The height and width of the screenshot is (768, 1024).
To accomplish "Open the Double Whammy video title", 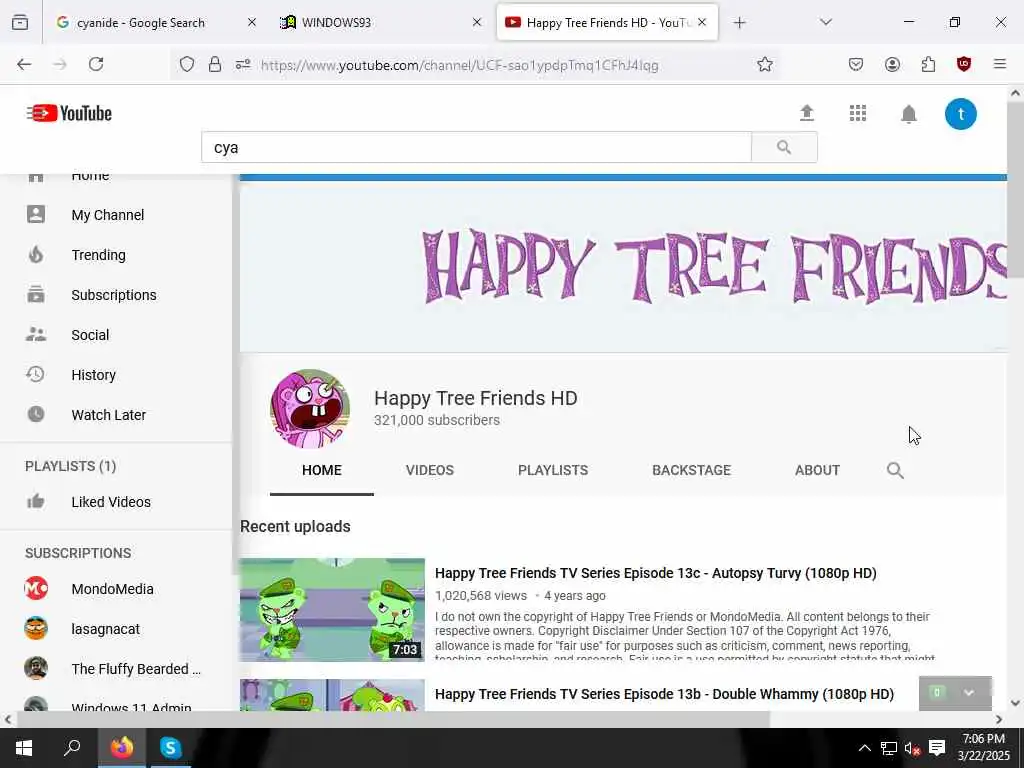I will [664, 694].
